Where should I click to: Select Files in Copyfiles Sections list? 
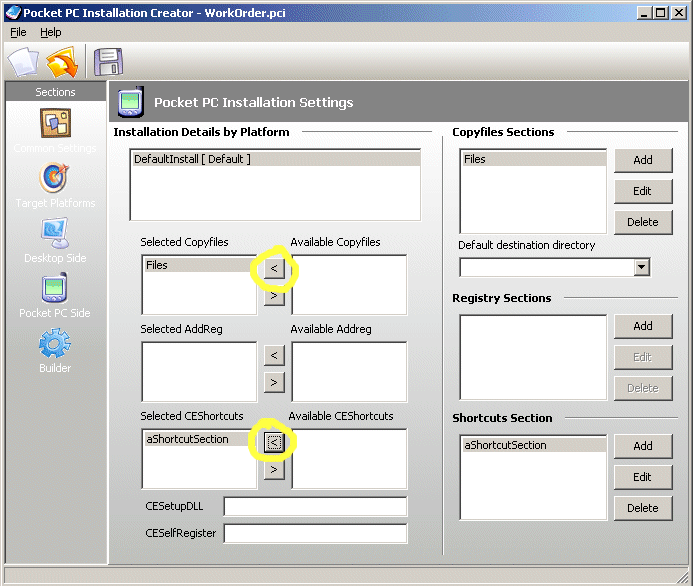(x=533, y=159)
